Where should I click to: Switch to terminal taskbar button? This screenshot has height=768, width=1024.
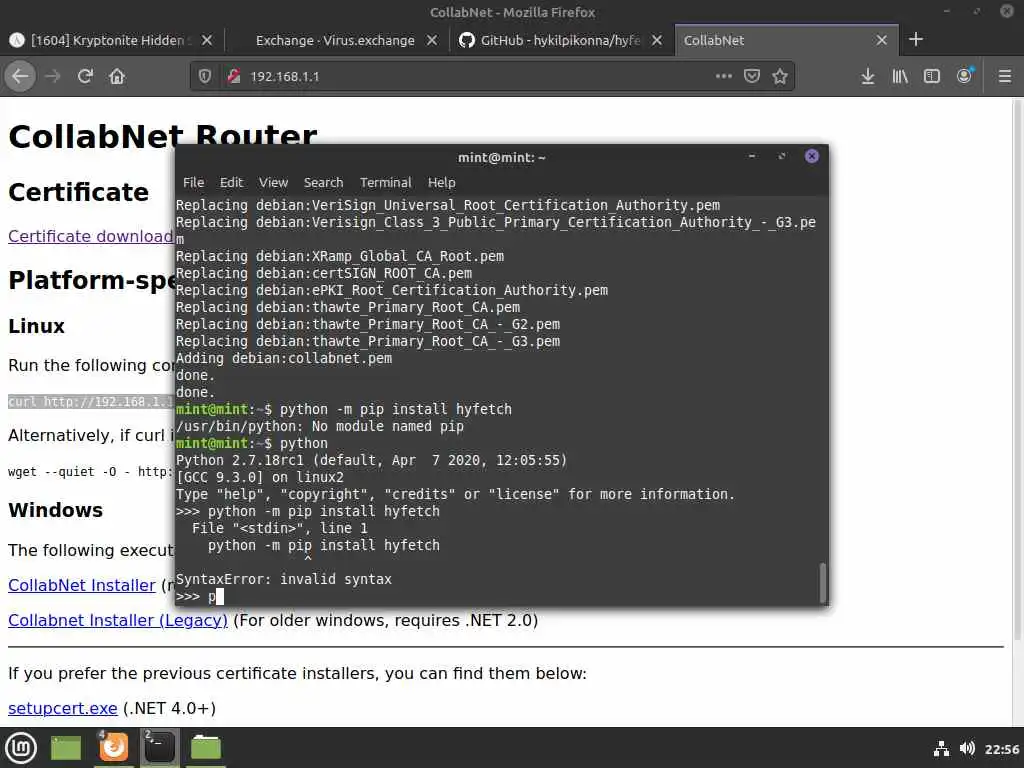[159, 747]
